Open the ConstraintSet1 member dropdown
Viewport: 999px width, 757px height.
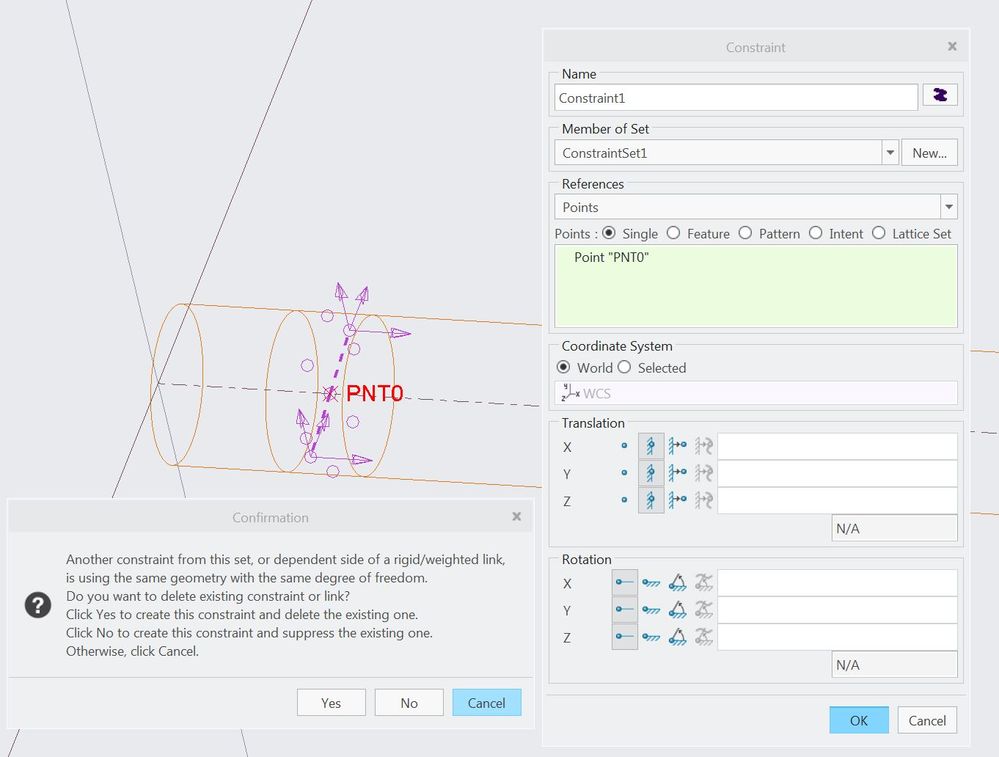pyautogui.click(x=889, y=153)
